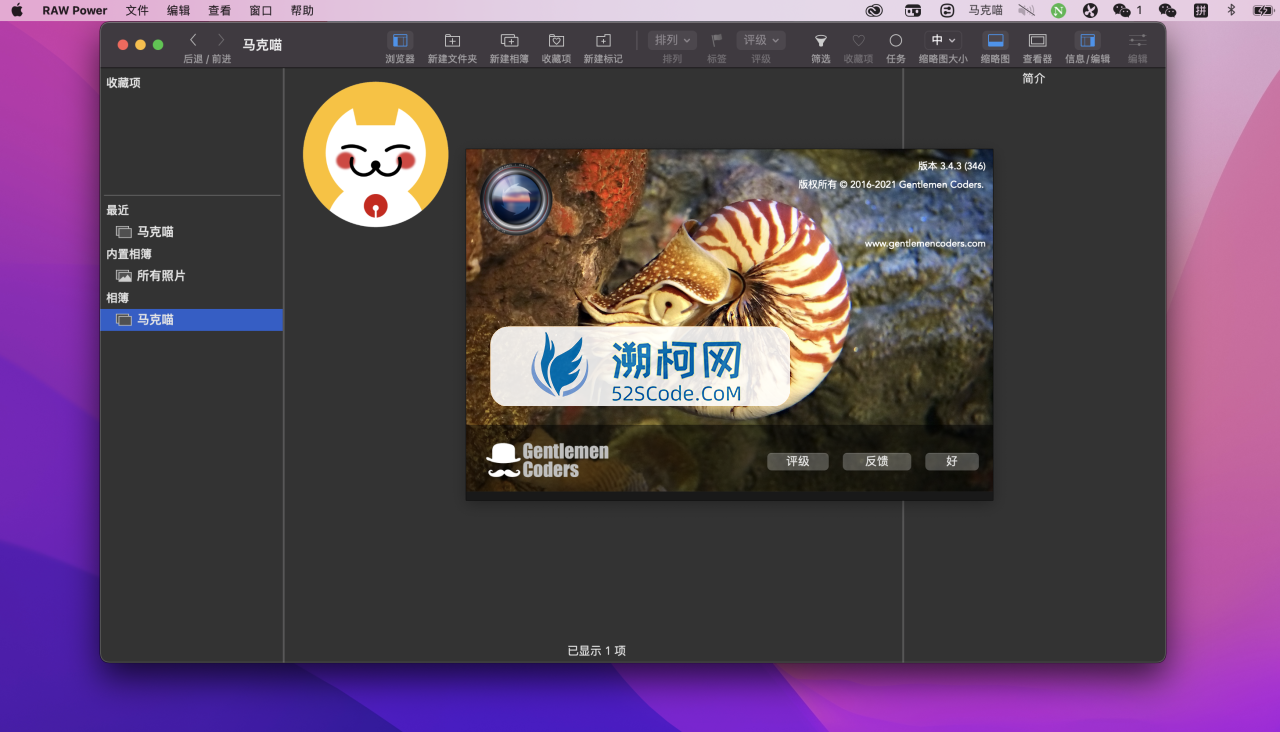This screenshot has width=1280, height=732.
Task: Go forward with the 前进 arrow
Action: 221,40
